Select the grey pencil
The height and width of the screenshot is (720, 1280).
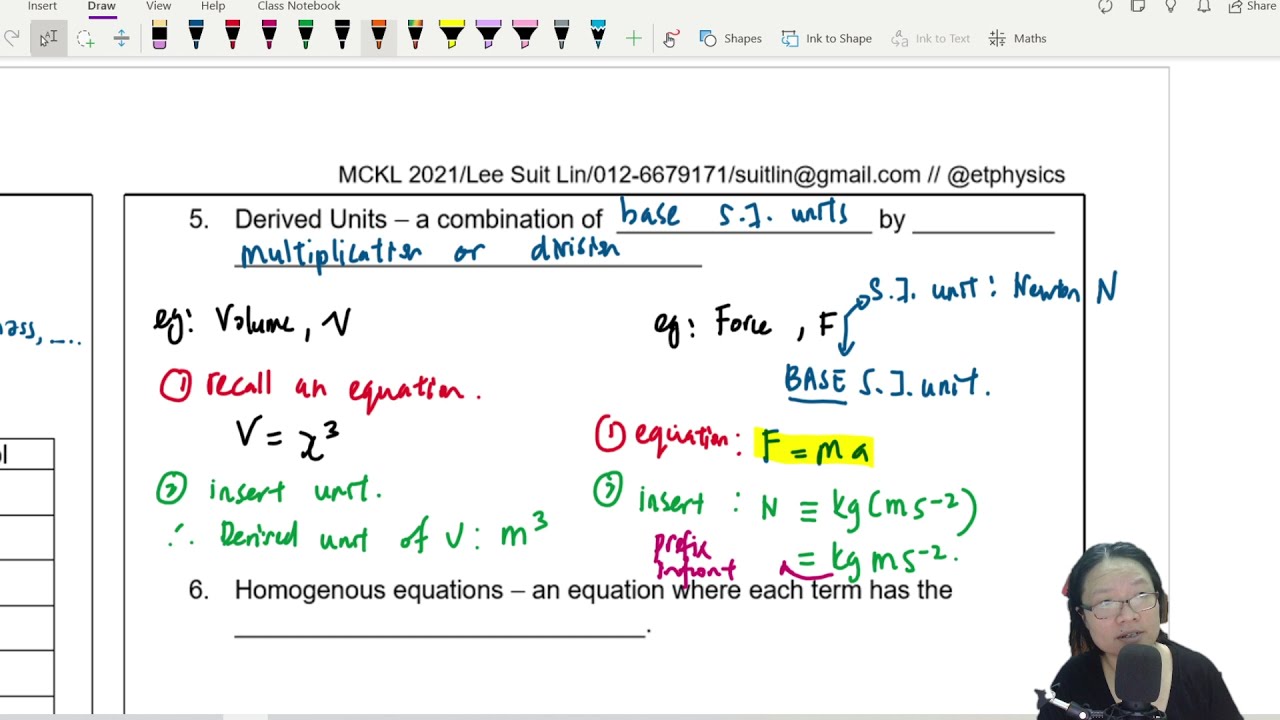click(561, 37)
